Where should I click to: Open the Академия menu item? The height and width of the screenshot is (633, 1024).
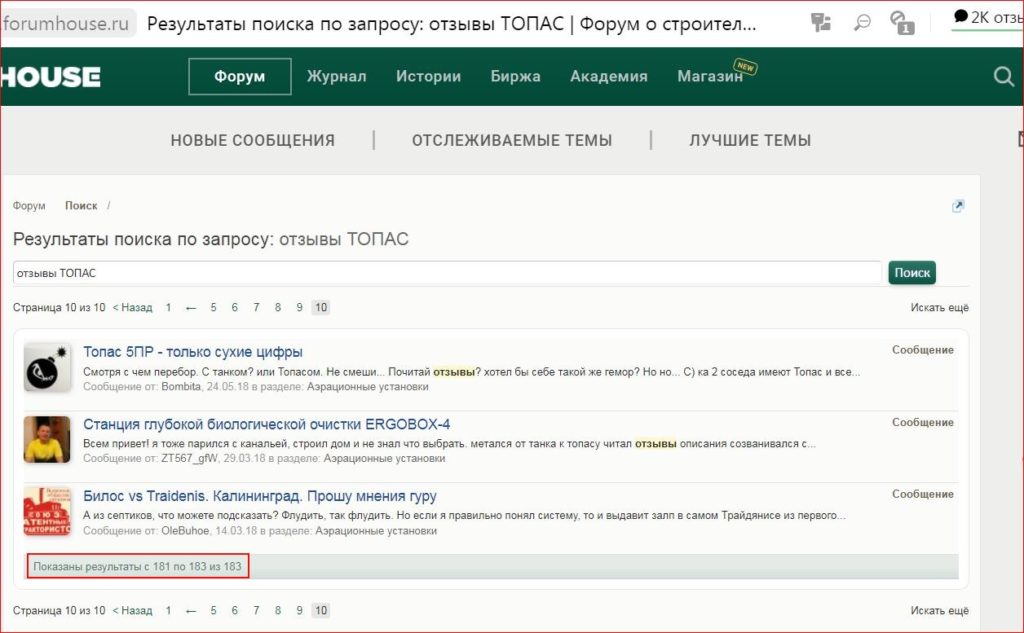click(x=609, y=76)
